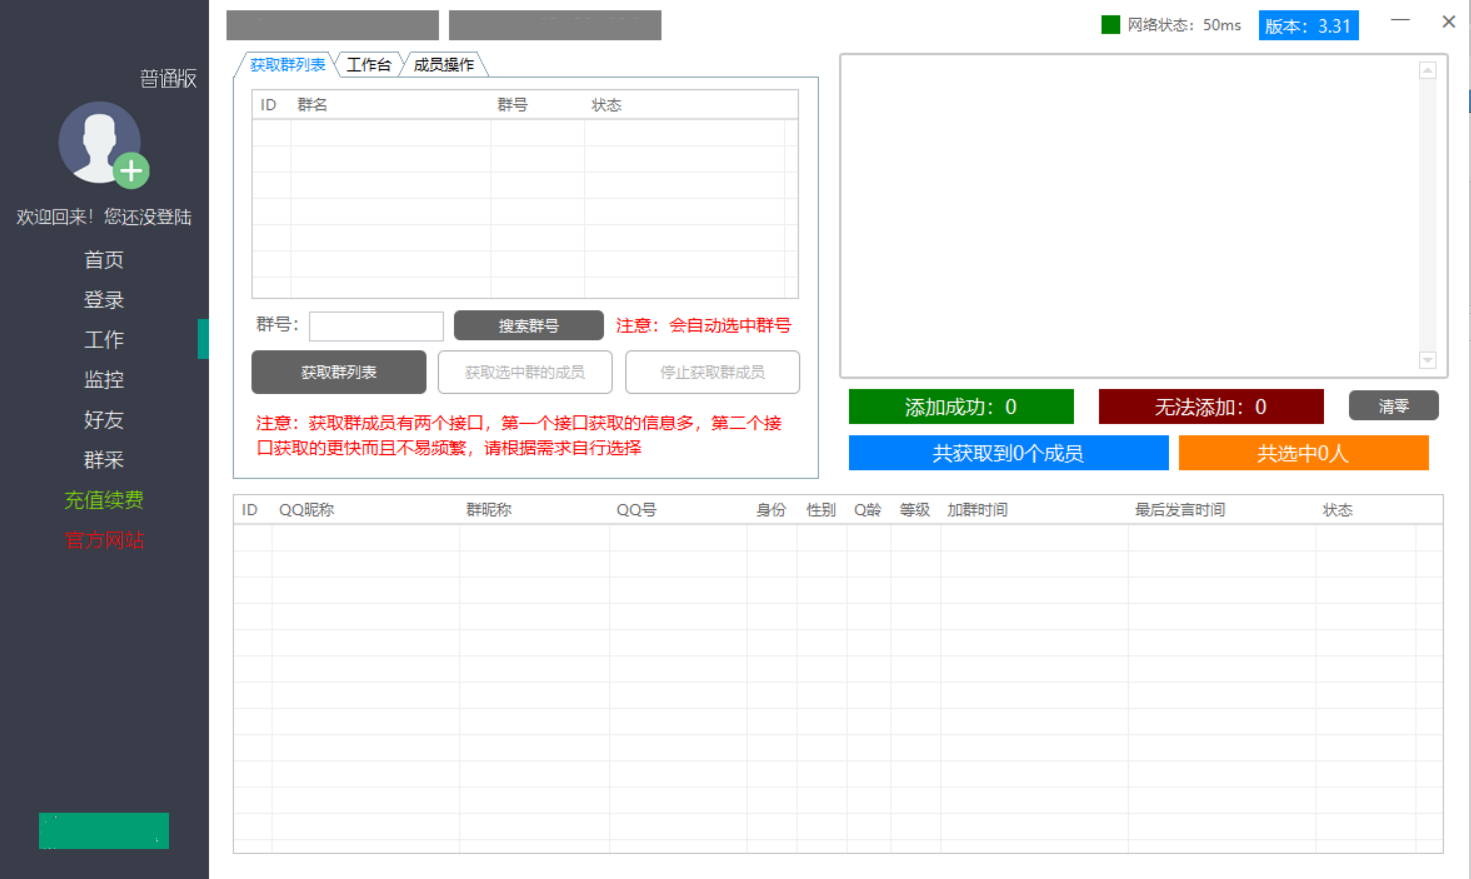Screen dimensions: 1471x879
Task: Click the 版本 3.31 version badge
Action: (x=1308, y=26)
